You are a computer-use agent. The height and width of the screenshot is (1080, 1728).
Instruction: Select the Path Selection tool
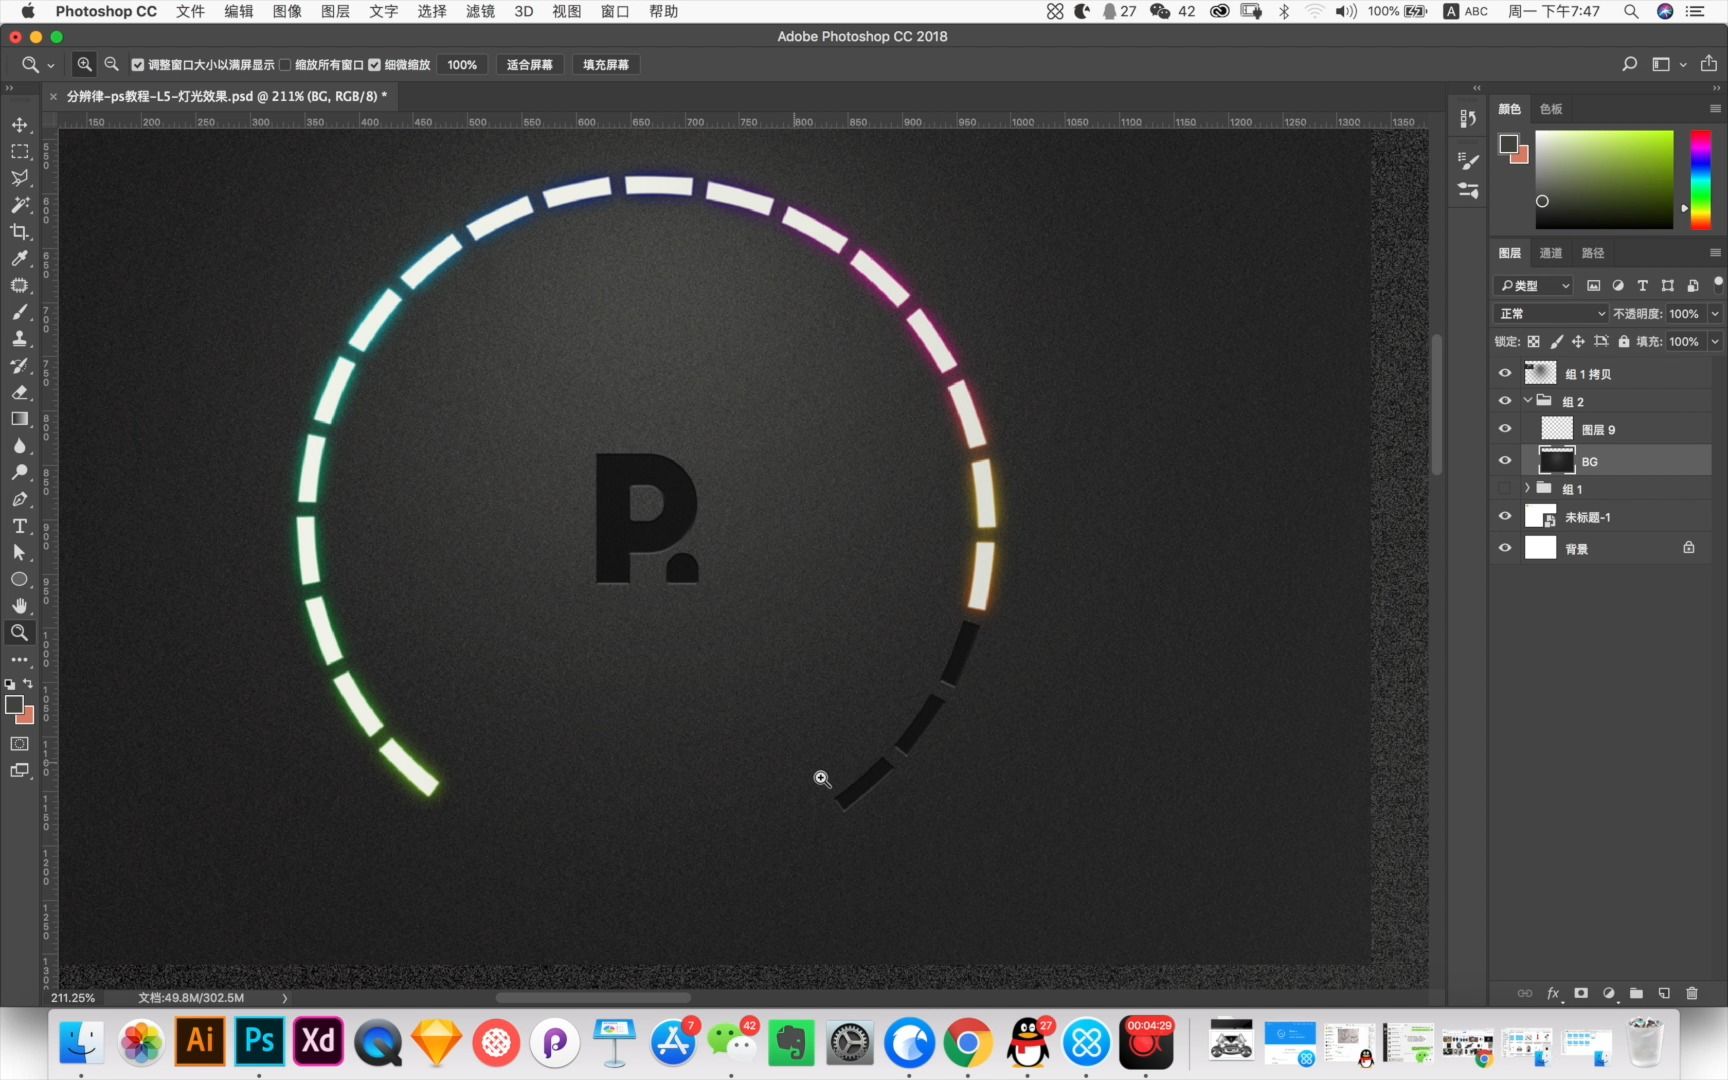(19, 552)
